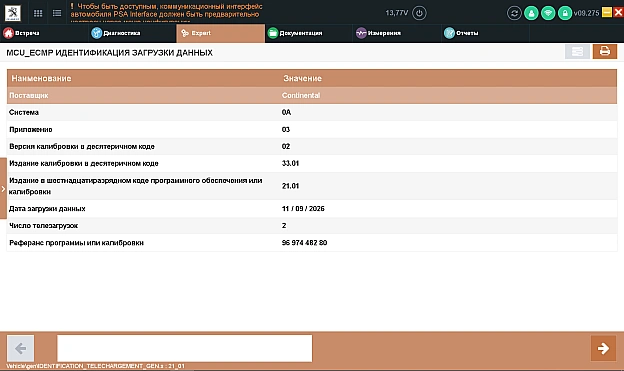Select the Версия калибровки row label
This screenshot has width=624, height=371.
coord(82,146)
